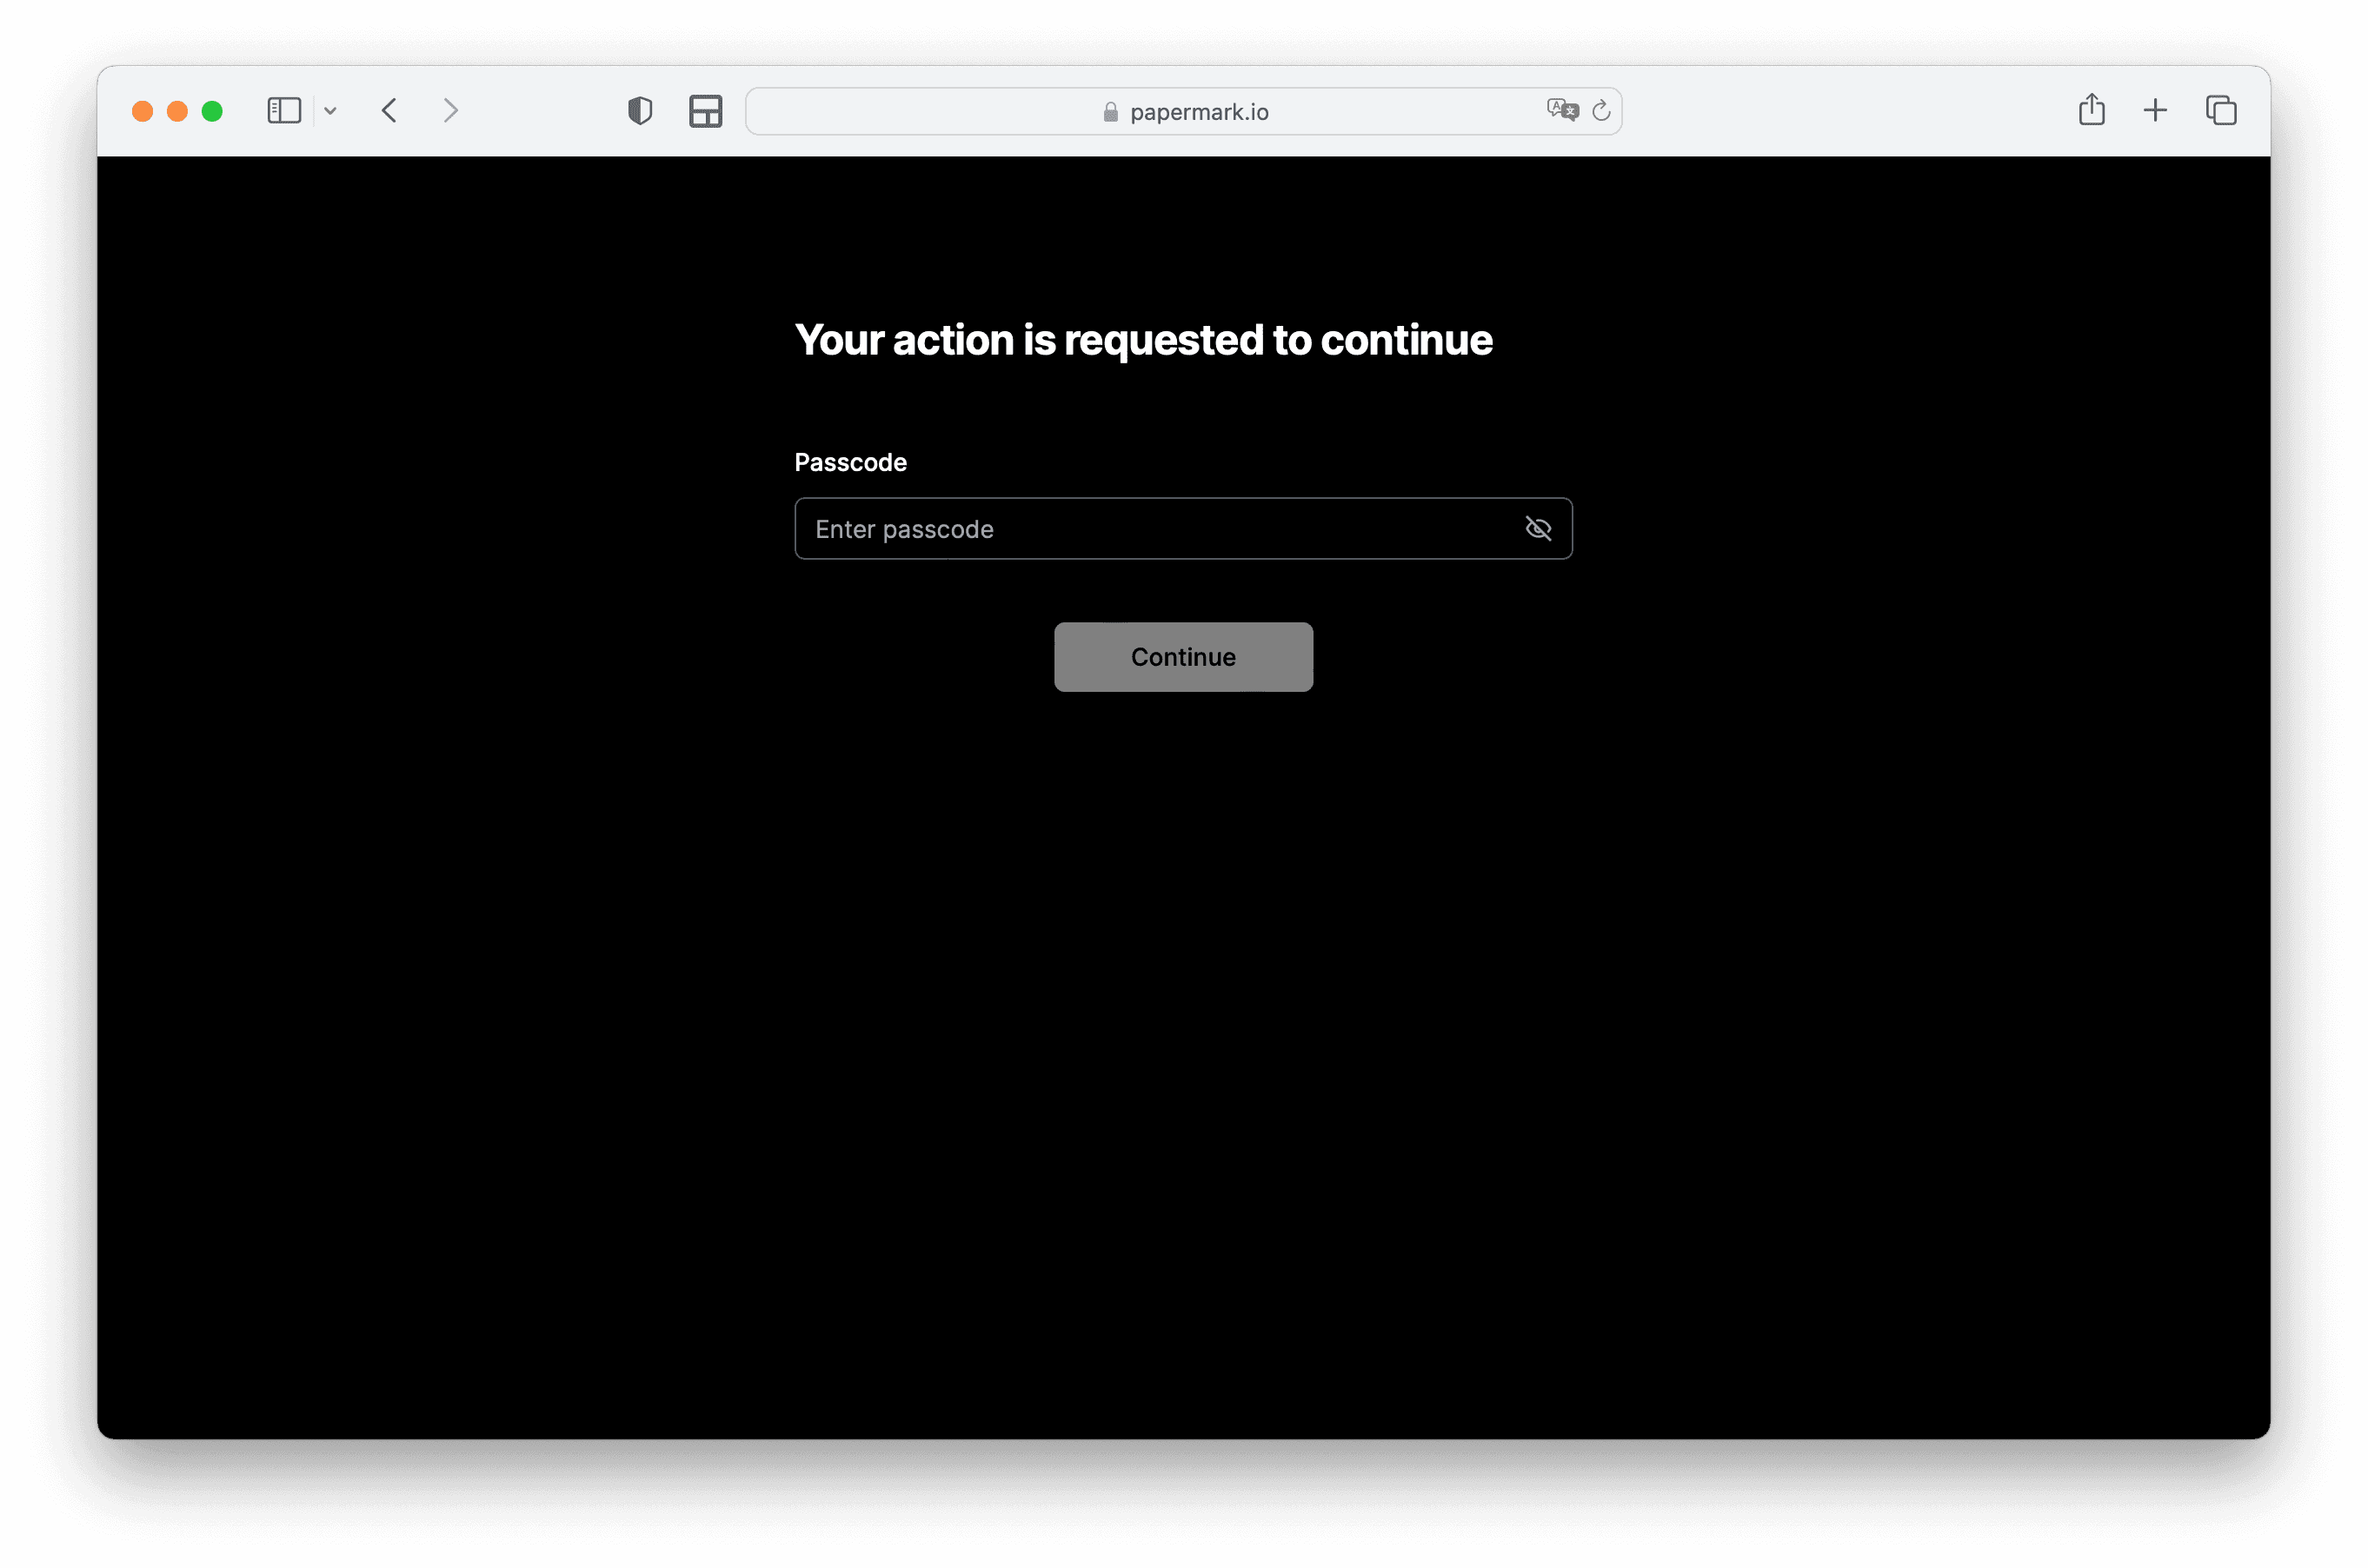The image size is (2368, 1568).
Task: Open the page translate icon
Action: (1561, 109)
